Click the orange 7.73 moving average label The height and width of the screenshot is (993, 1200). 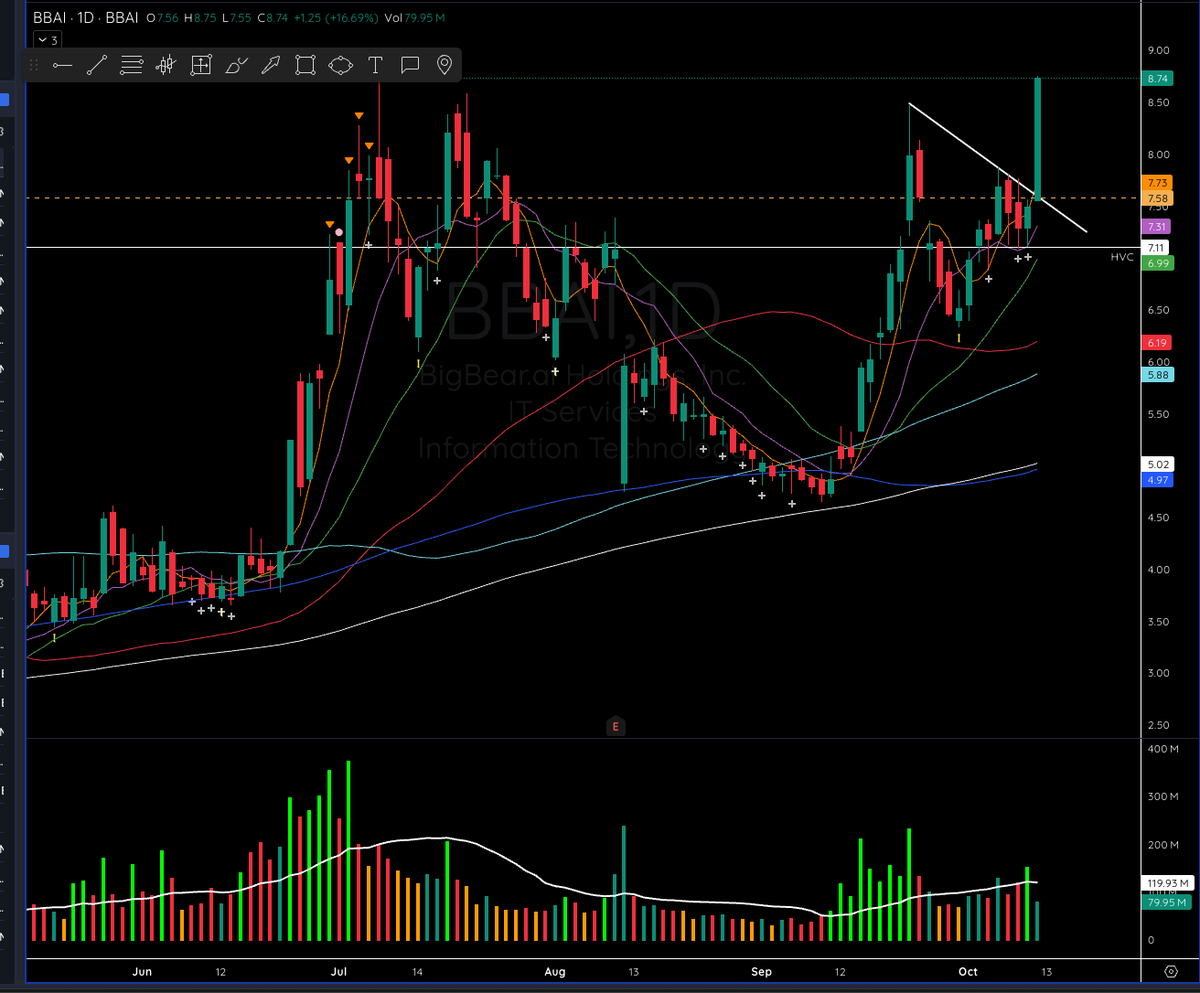click(1157, 183)
